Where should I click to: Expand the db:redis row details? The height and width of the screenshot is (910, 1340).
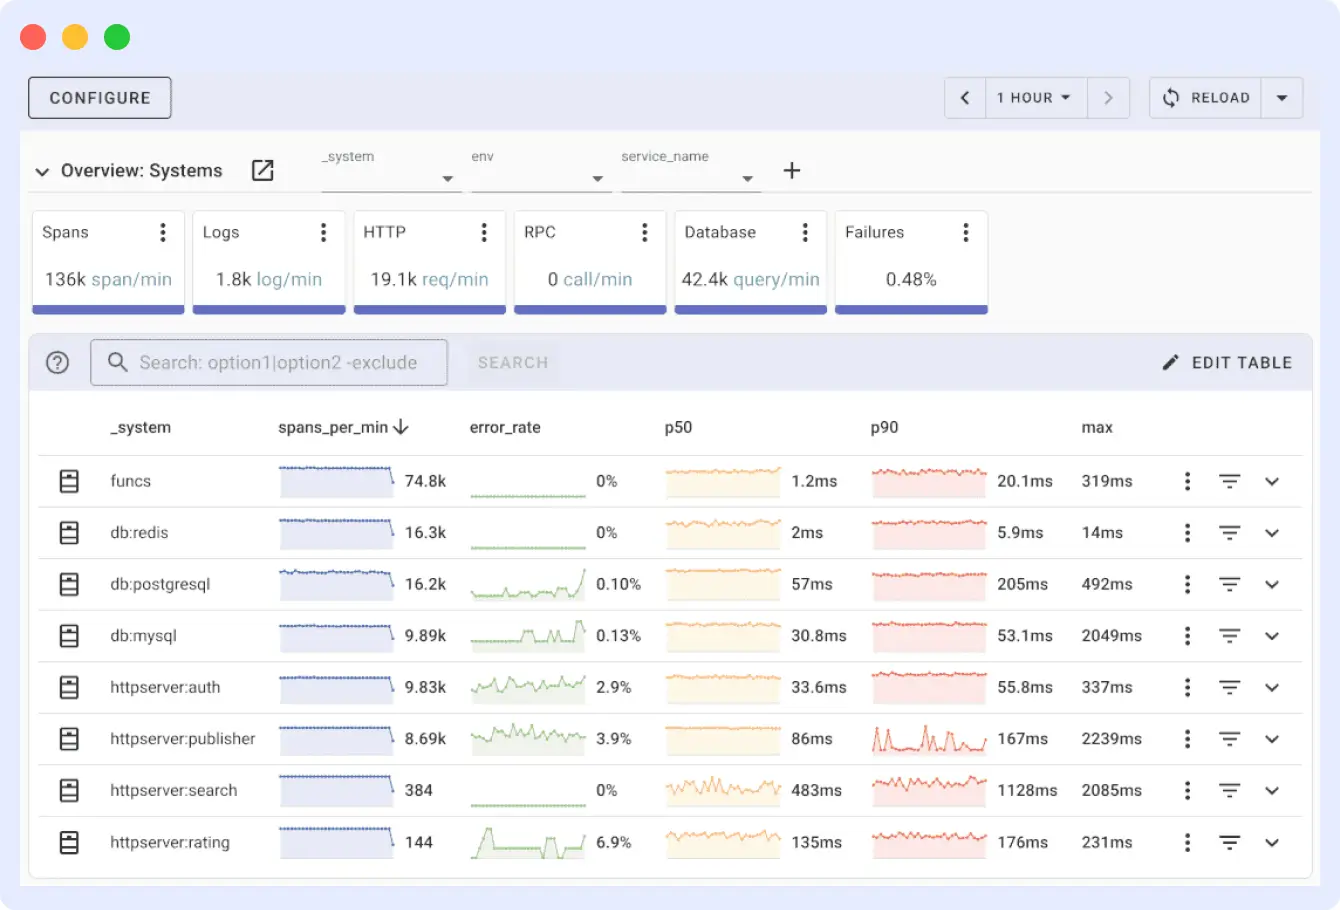click(1272, 533)
